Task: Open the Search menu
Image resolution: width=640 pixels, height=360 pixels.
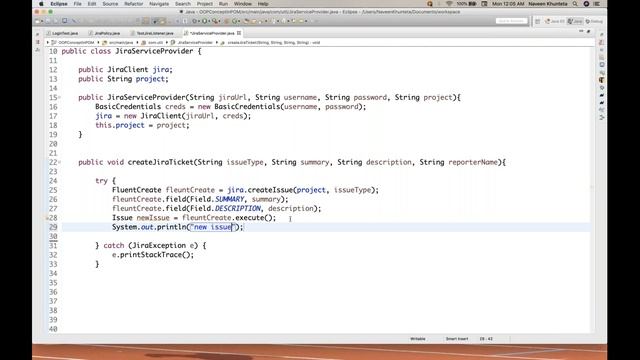Action: pyautogui.click(x=182, y=4)
